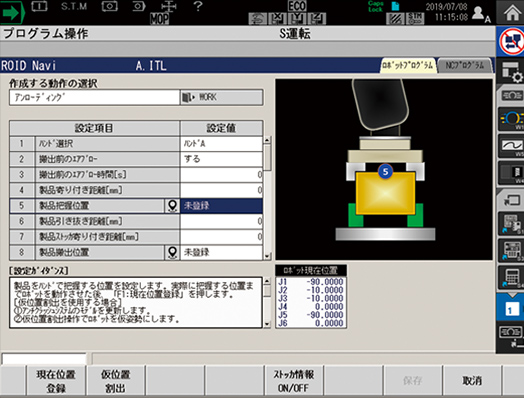The height and width of the screenshot is (398, 524).
Task: Select 製品引き抜き距離 value field
Action: tap(221, 221)
